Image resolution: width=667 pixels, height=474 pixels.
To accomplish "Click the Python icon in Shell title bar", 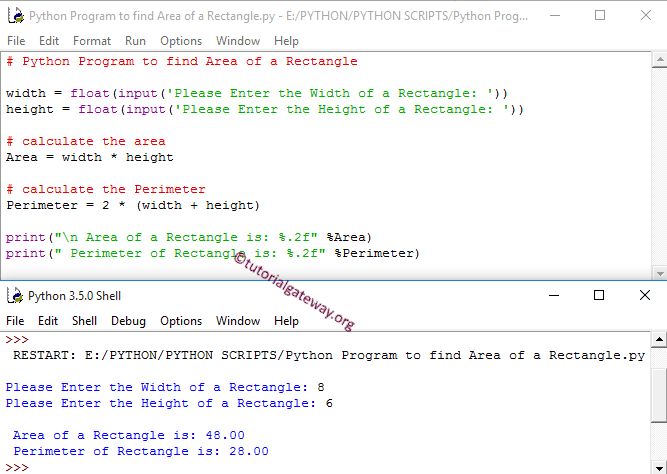I will pyautogui.click(x=15, y=295).
